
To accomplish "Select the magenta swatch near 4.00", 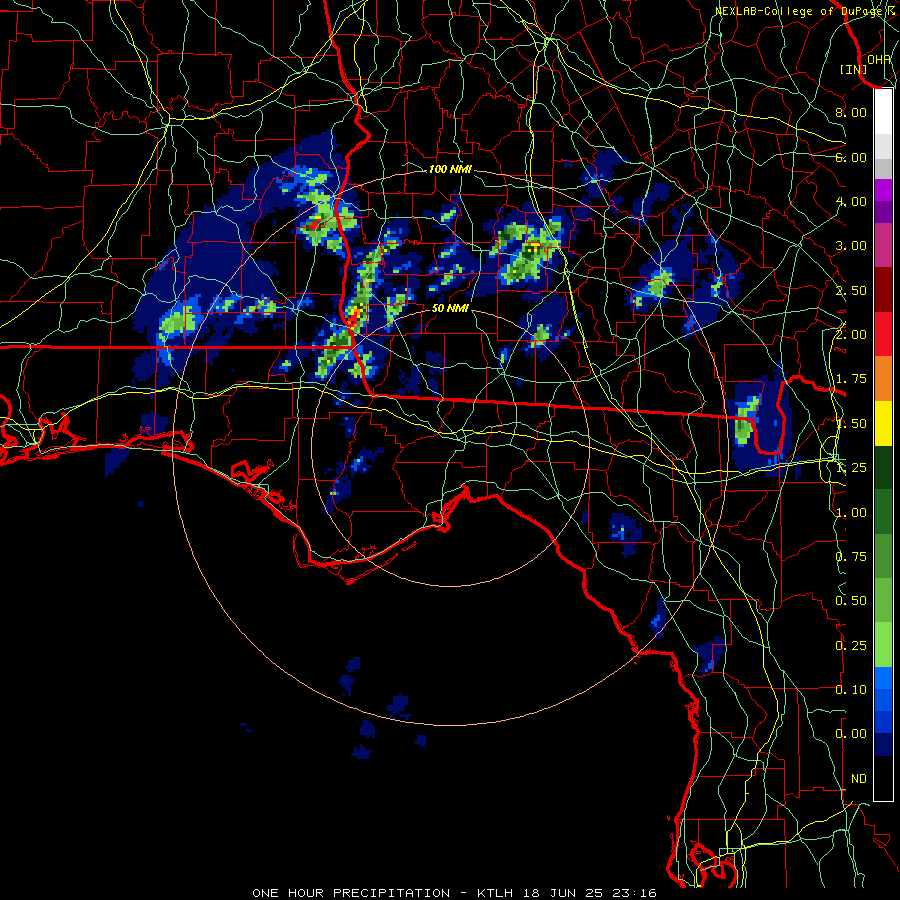I will click(883, 190).
